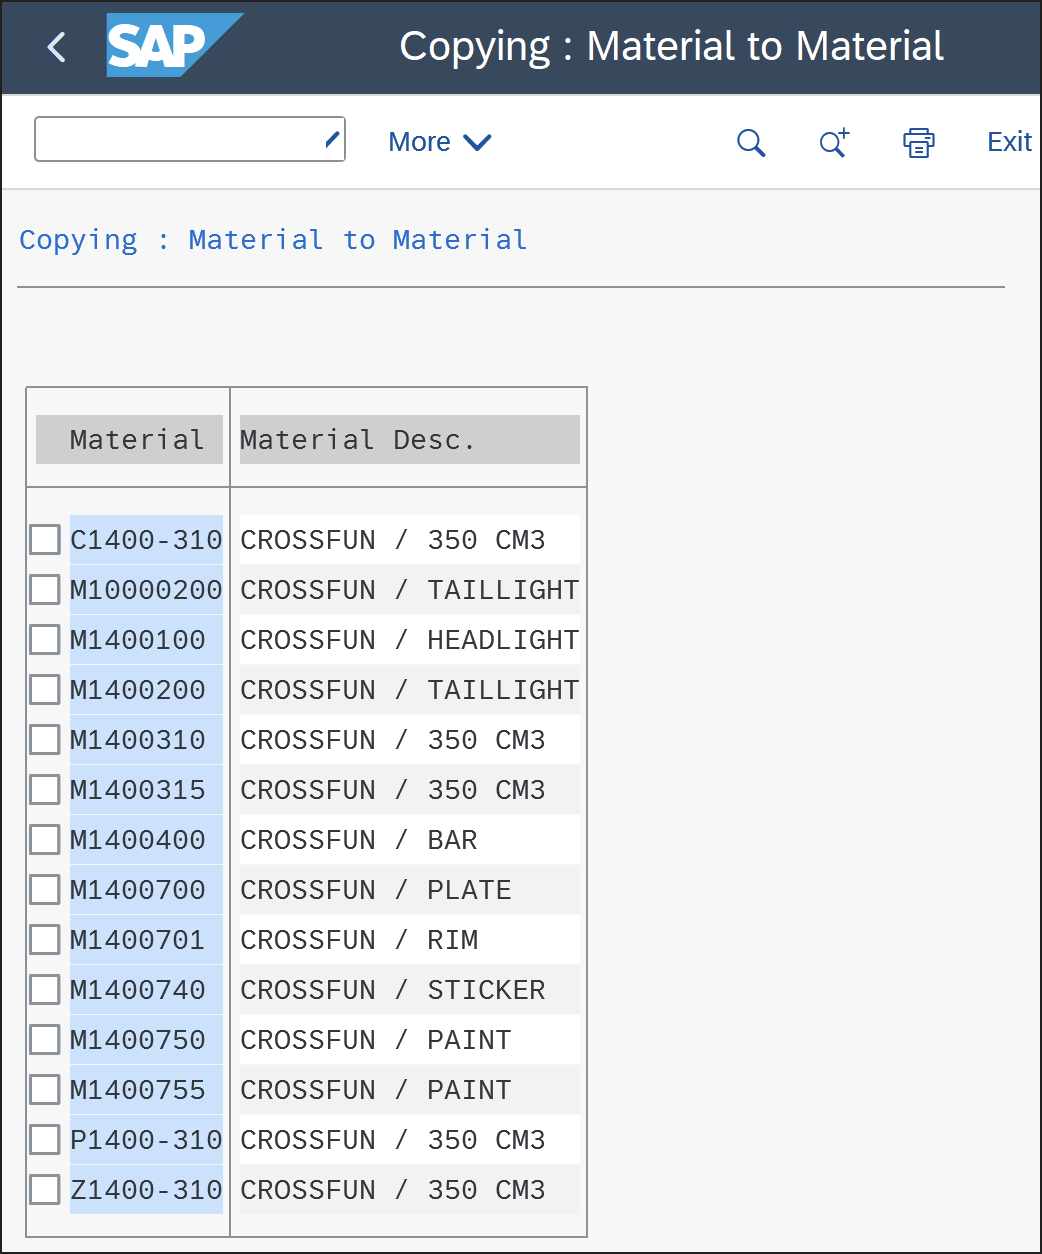Select material number M1400315
Viewport: 1042px width, 1254px height.
coord(146,790)
